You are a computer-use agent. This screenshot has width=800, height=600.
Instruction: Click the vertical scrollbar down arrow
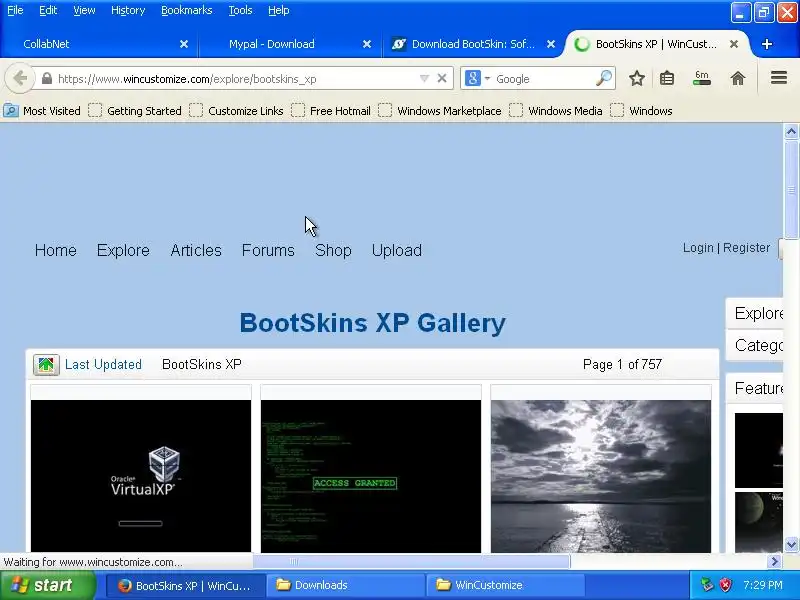[x=791, y=544]
